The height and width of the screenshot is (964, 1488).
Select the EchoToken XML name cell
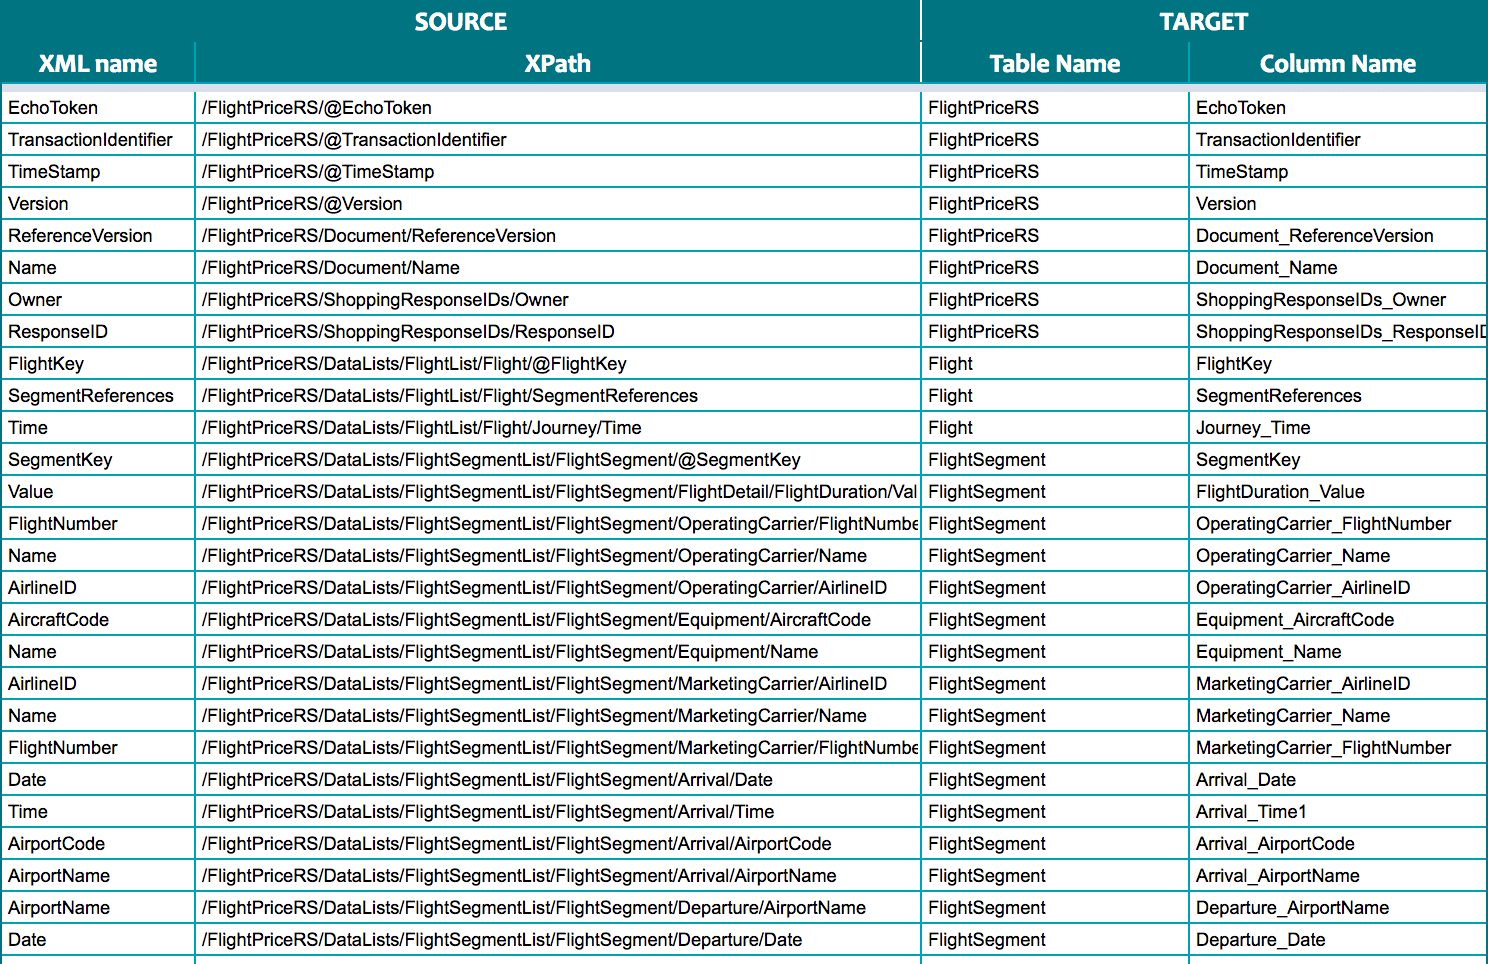tap(97, 107)
